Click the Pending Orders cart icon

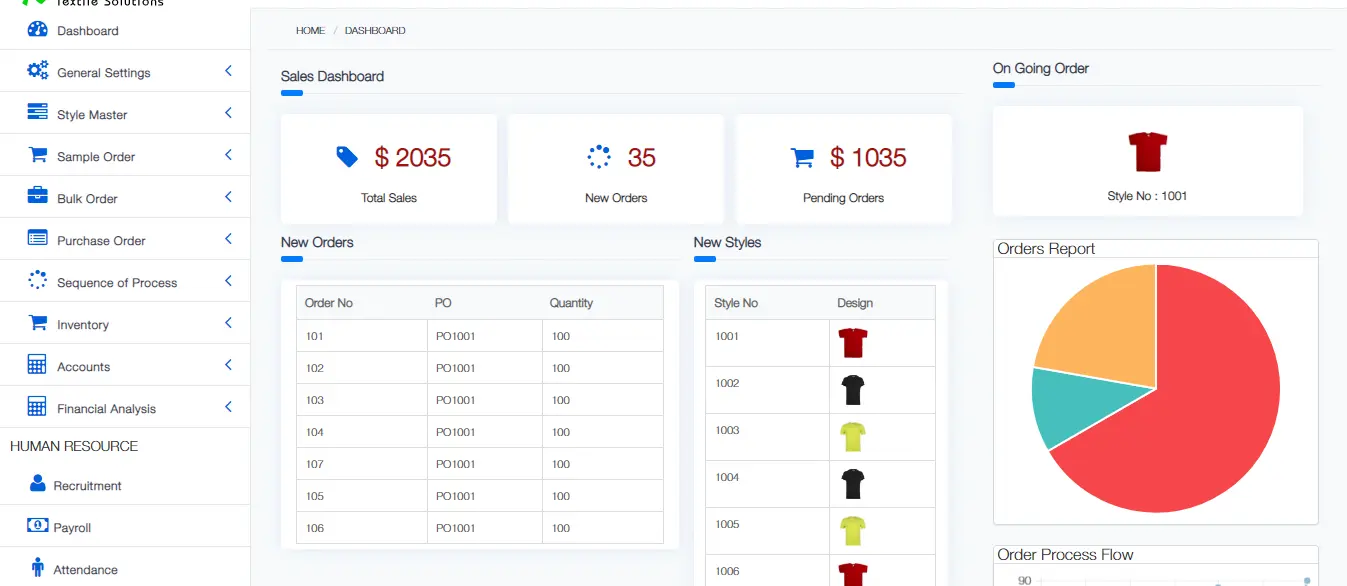tap(802, 157)
